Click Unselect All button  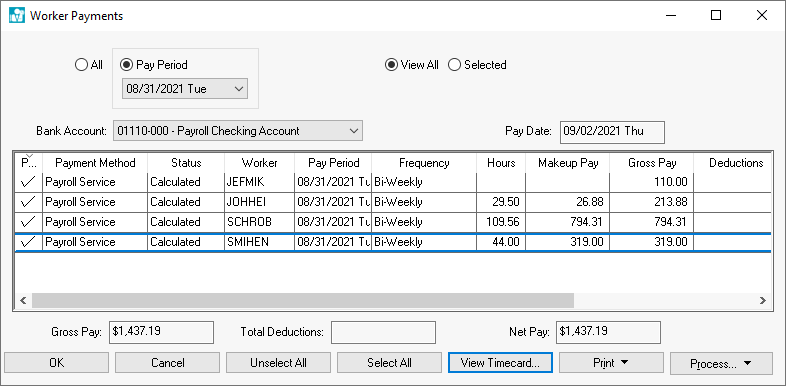278,363
